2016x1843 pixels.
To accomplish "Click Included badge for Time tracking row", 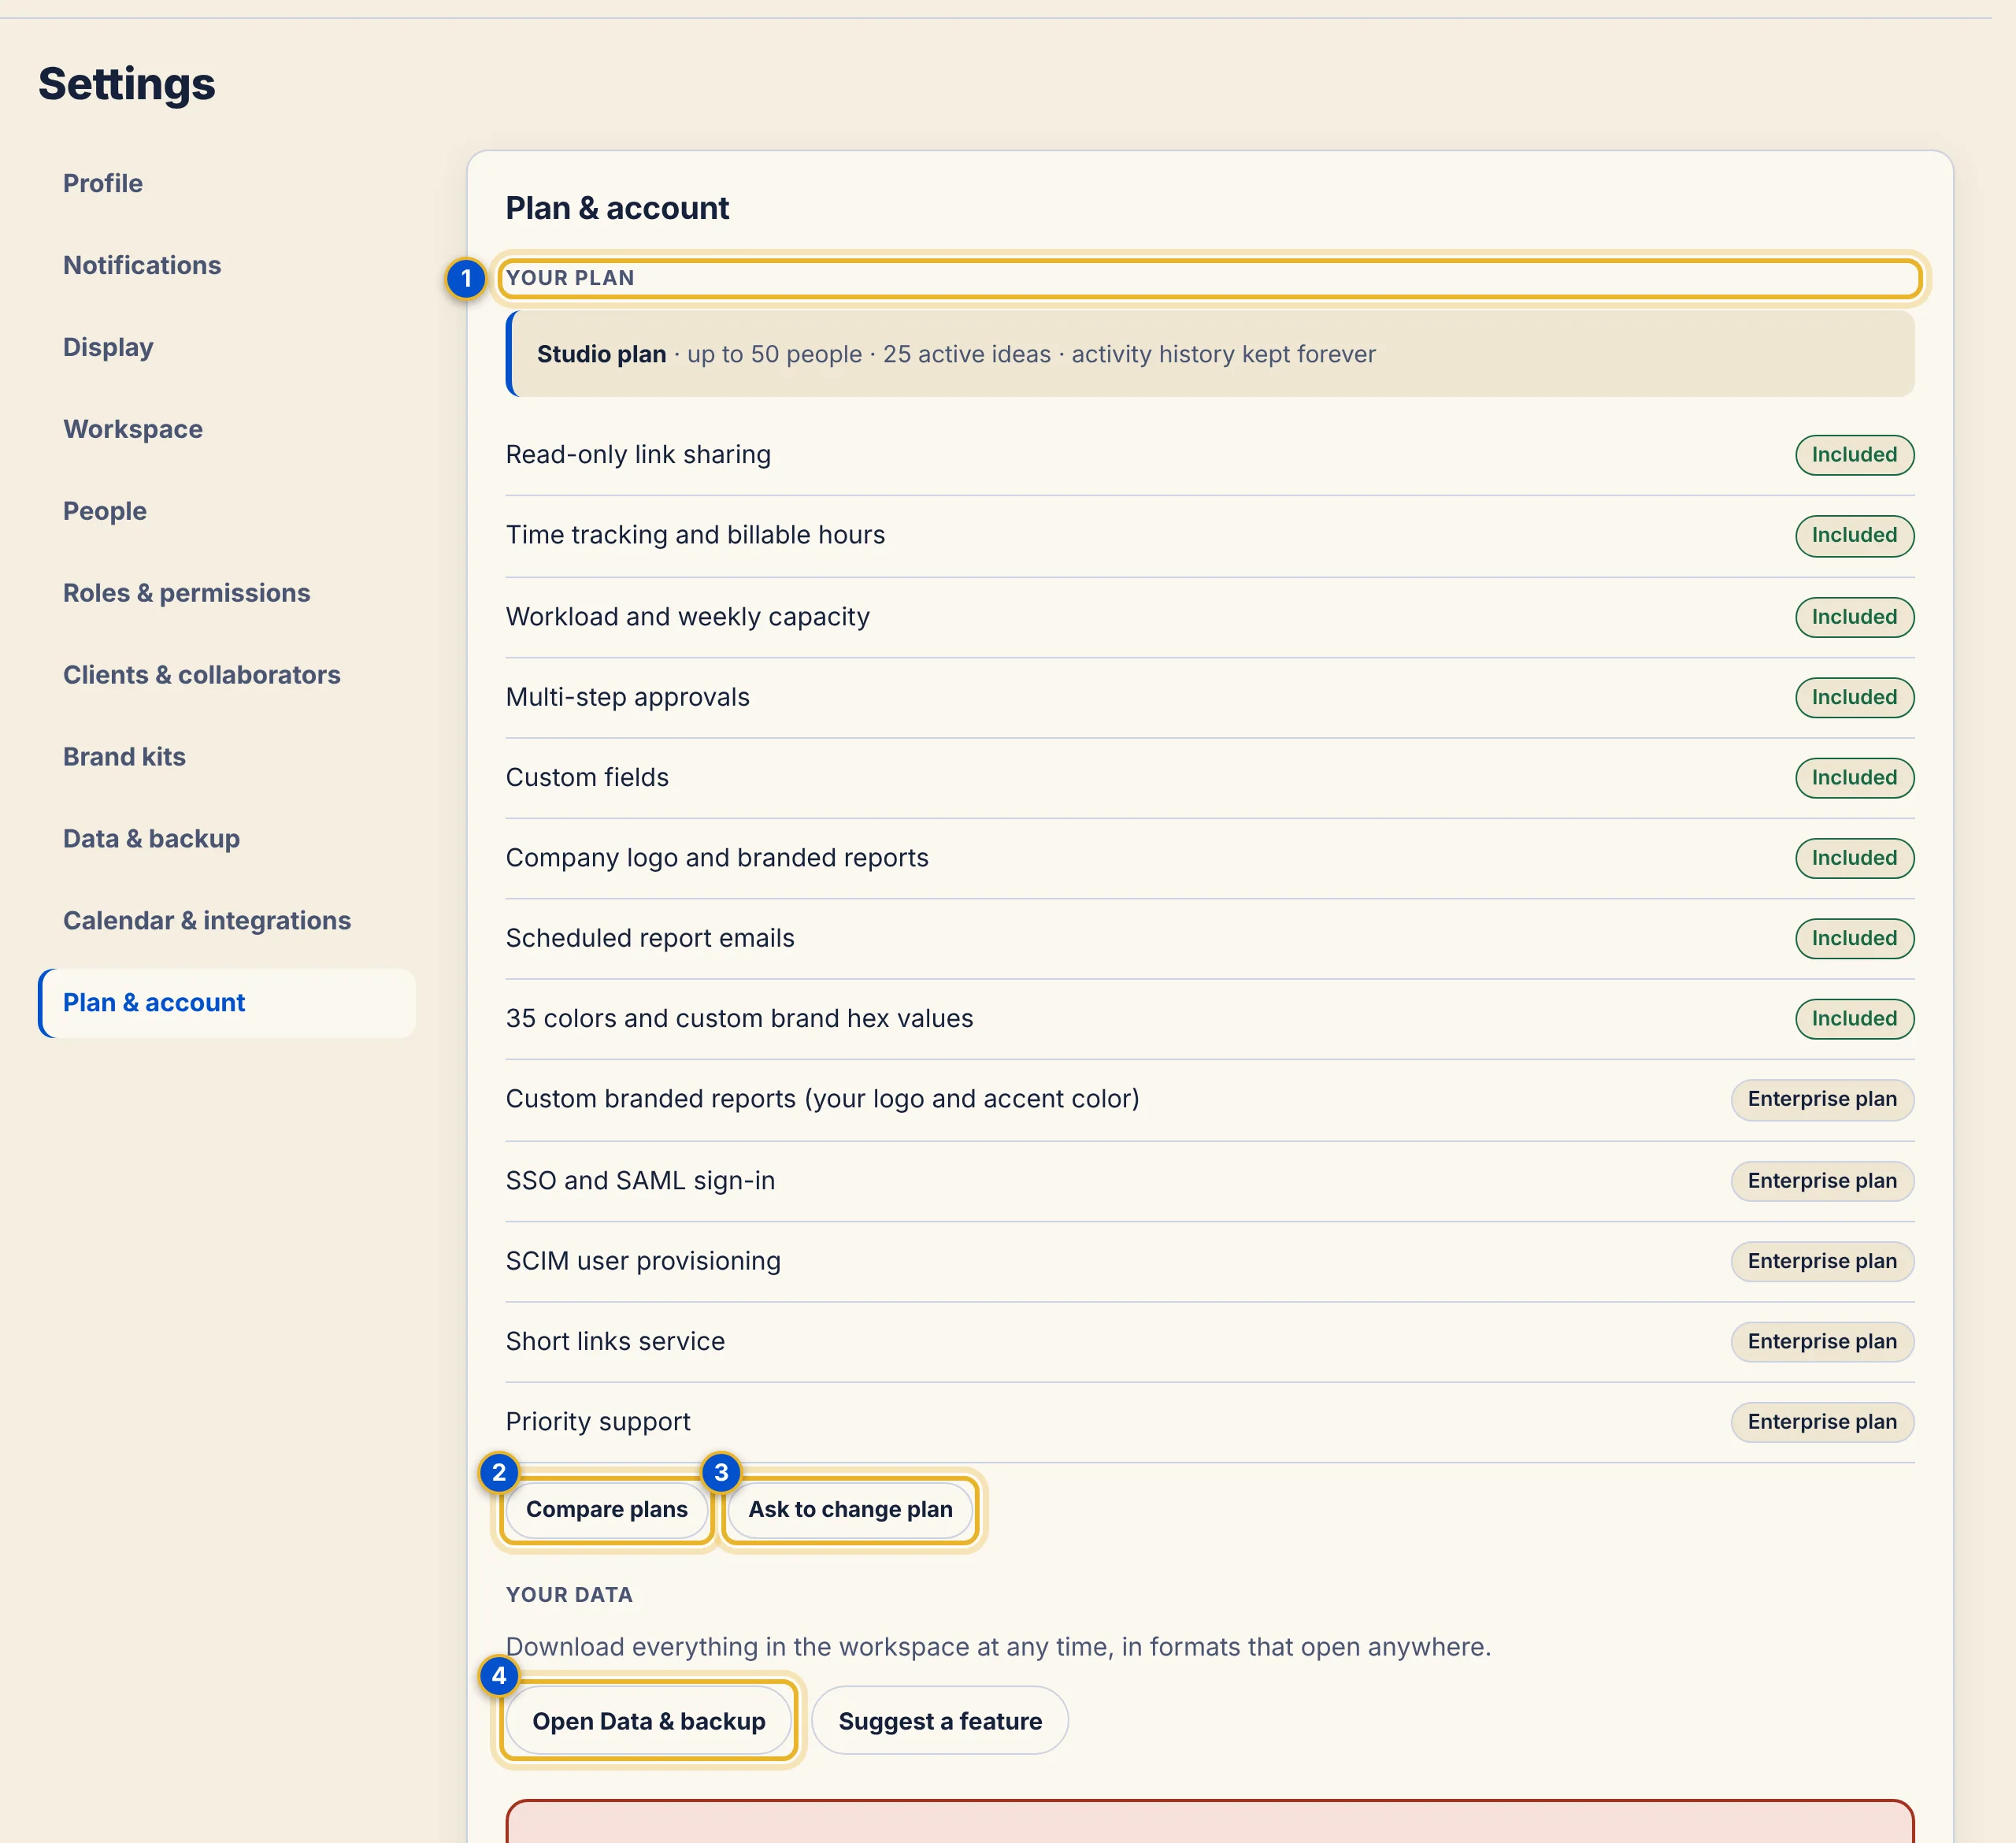I will tap(1854, 536).
